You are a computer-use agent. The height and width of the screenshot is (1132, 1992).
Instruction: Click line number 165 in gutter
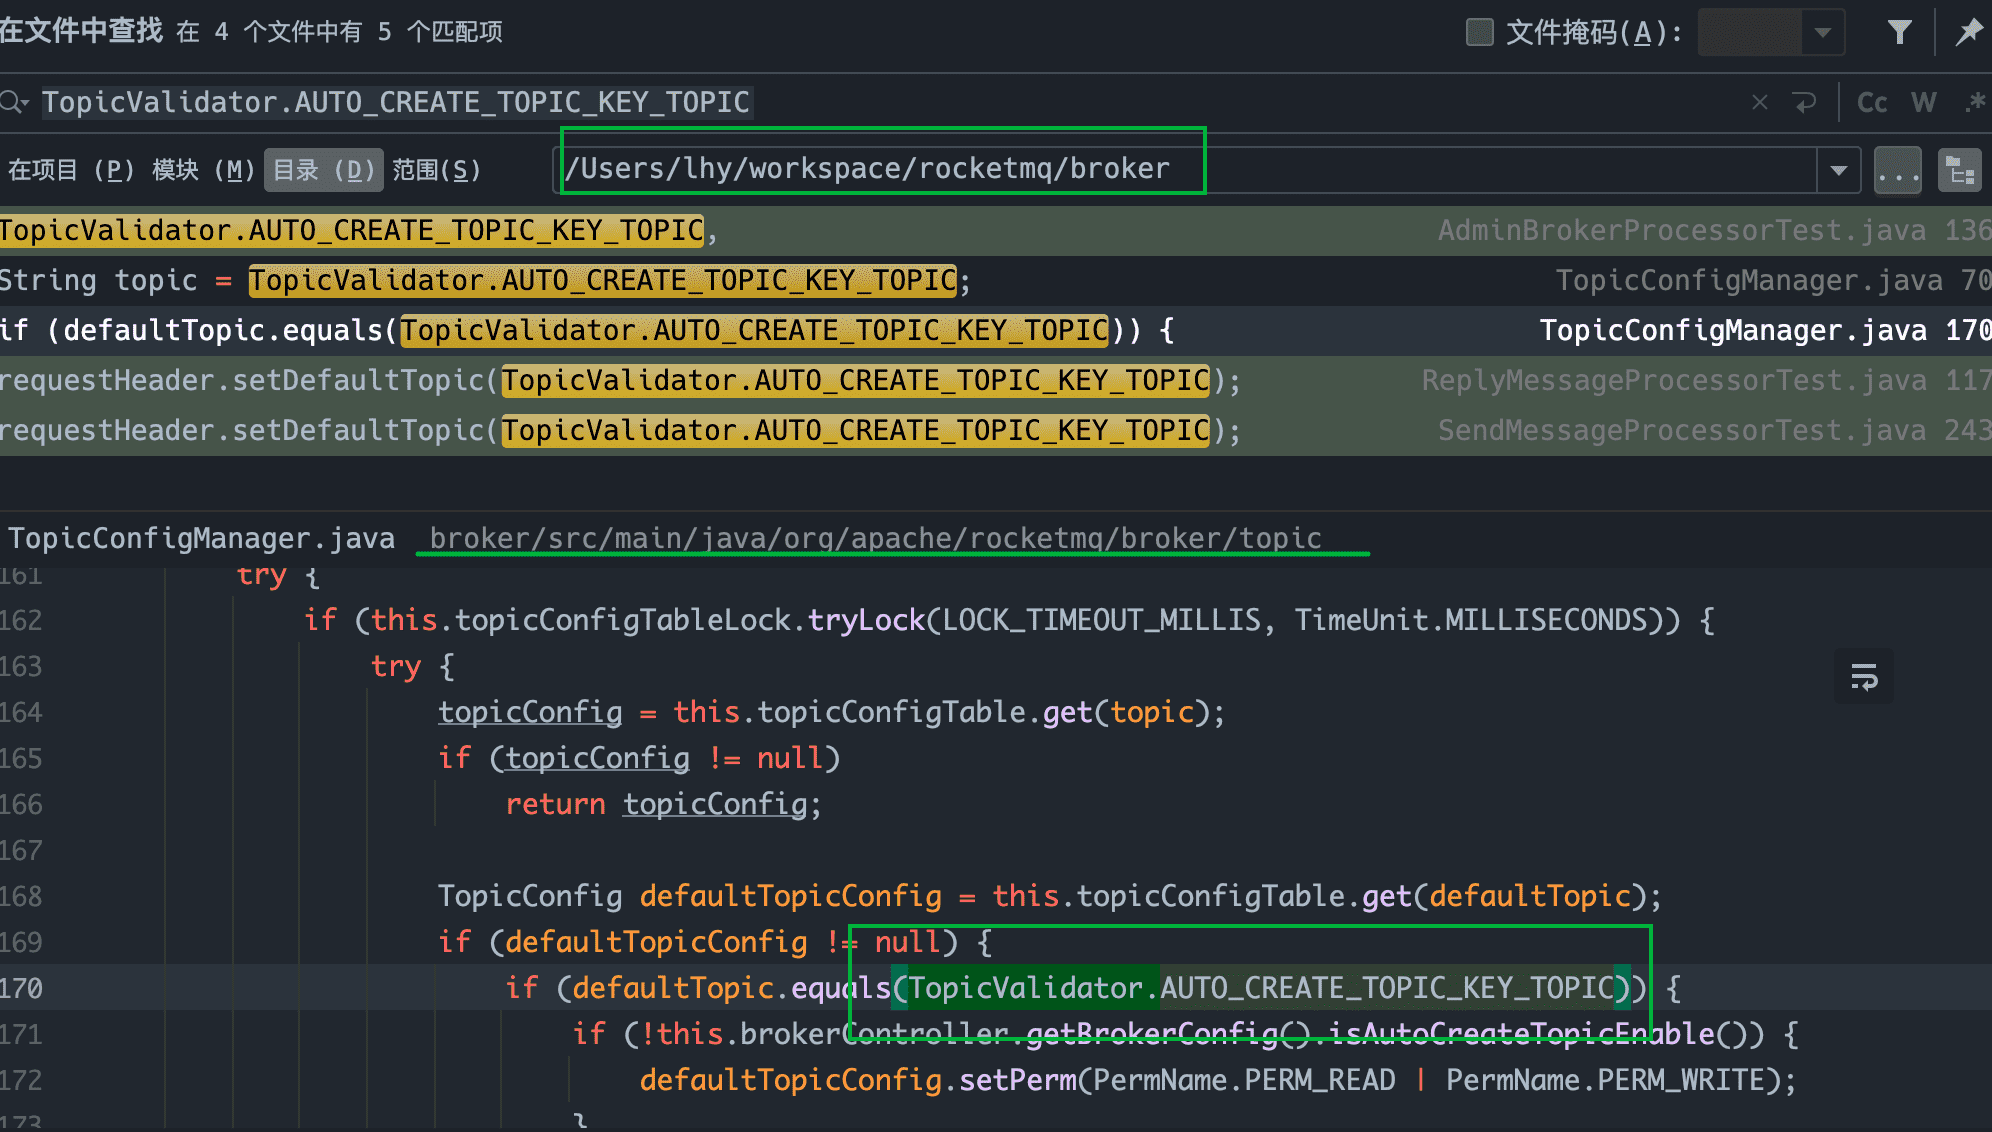21,758
